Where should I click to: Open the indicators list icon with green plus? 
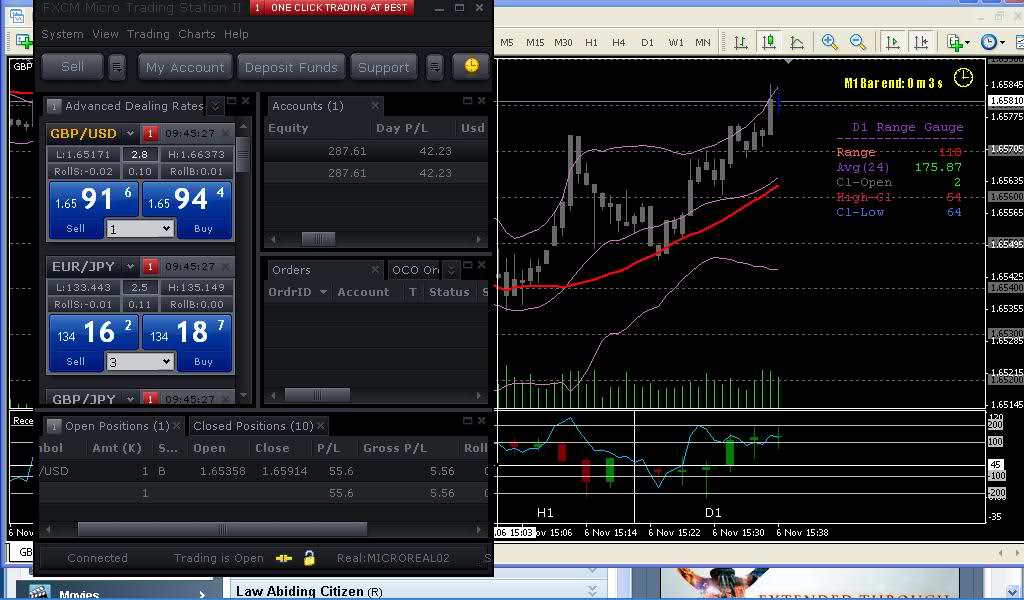(x=957, y=42)
